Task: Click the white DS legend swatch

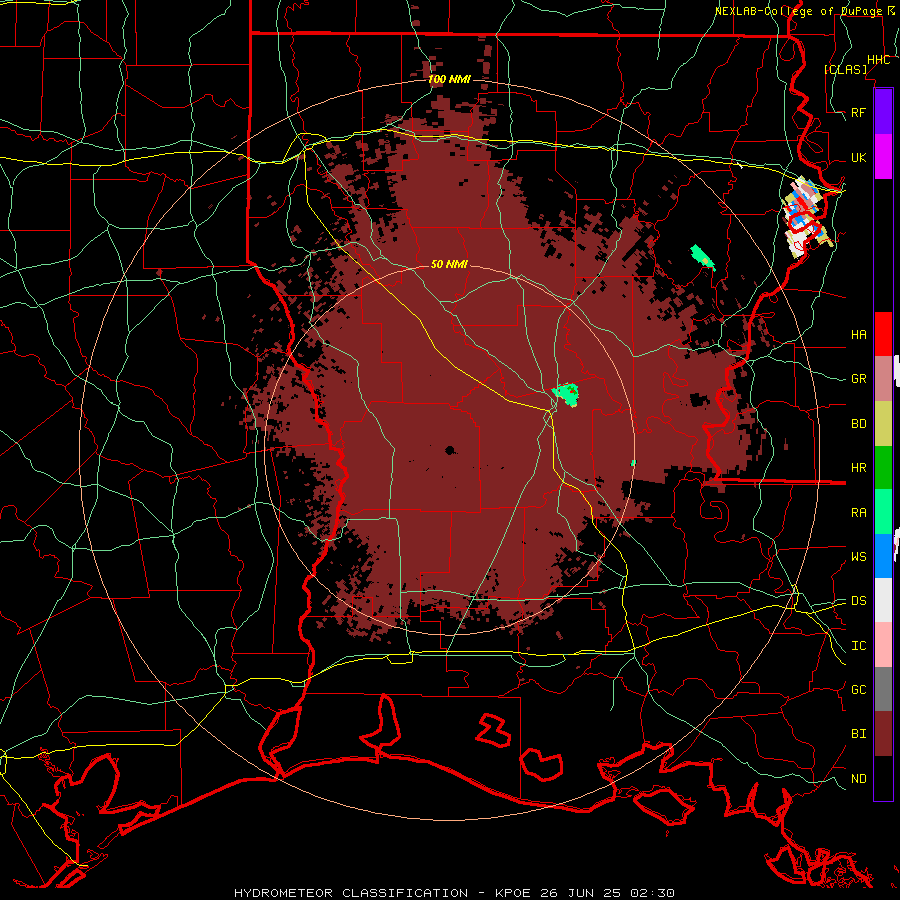Action: pos(883,600)
